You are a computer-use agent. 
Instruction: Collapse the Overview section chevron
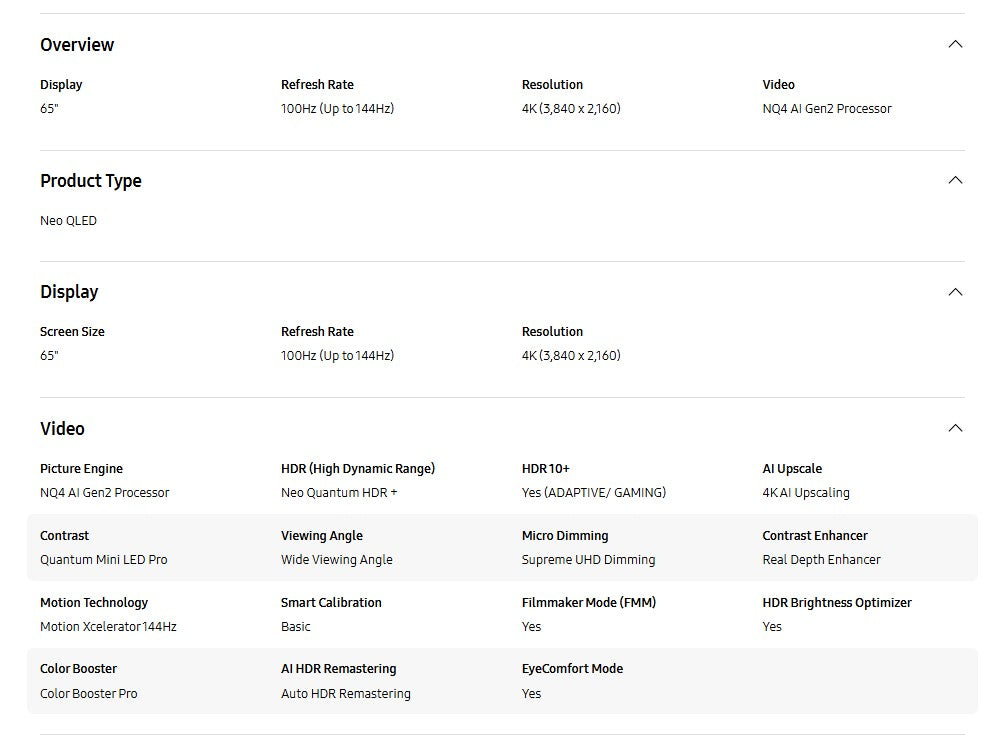click(x=955, y=44)
